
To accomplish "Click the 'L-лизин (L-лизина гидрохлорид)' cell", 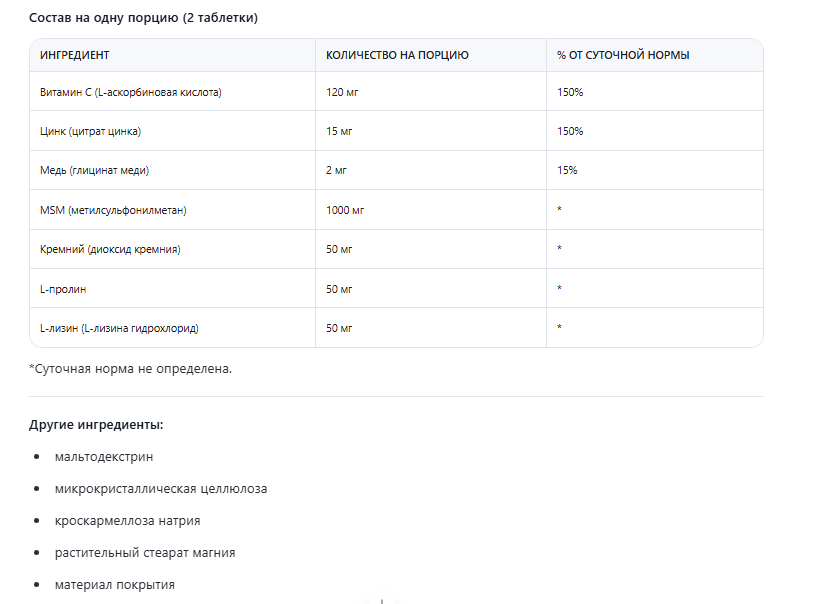I will point(126,328).
